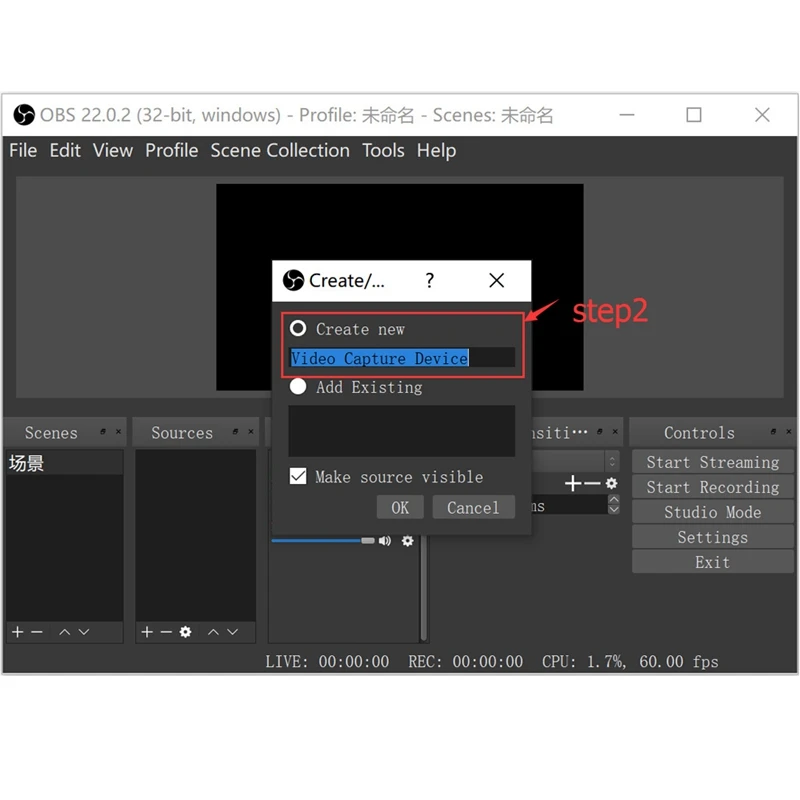The image size is (800, 800).
Task: Click the help question mark in Create dialog
Action: click(x=430, y=281)
